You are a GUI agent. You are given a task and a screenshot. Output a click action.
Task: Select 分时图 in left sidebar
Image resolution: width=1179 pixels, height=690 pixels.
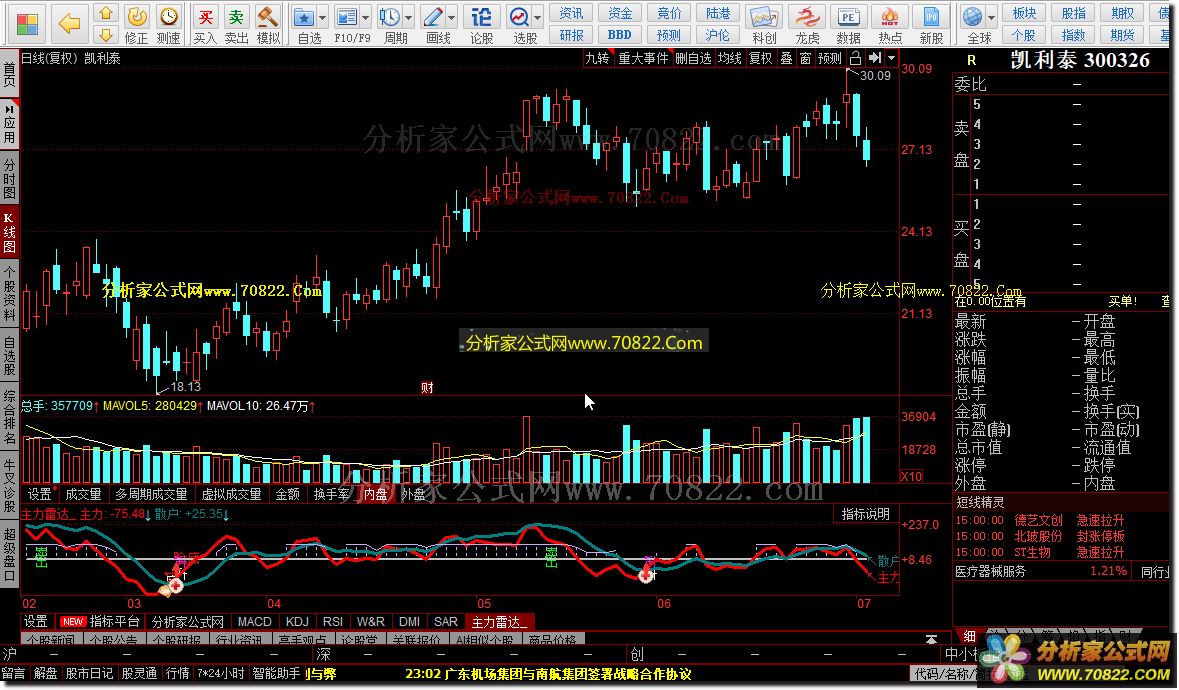(9, 179)
